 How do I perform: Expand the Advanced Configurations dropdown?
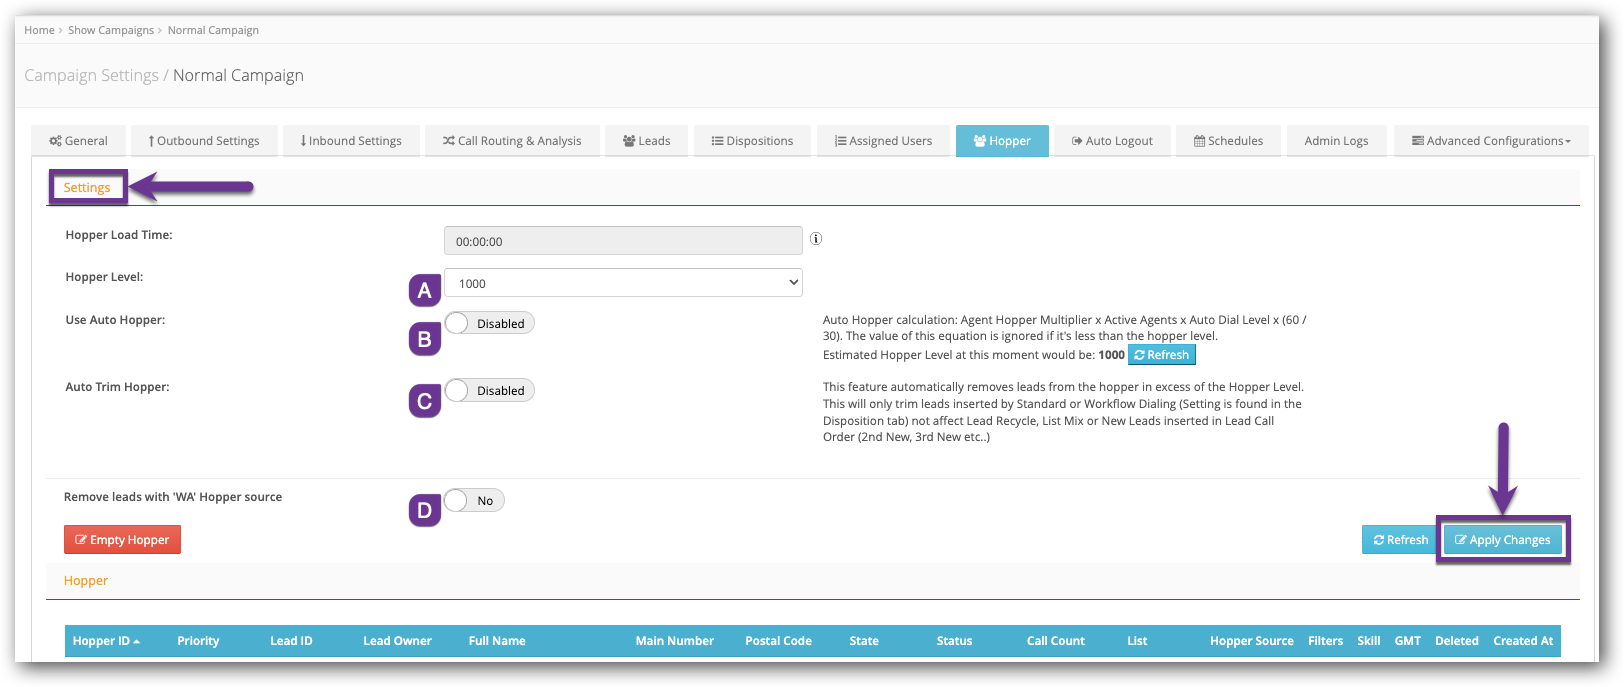coord(1491,141)
